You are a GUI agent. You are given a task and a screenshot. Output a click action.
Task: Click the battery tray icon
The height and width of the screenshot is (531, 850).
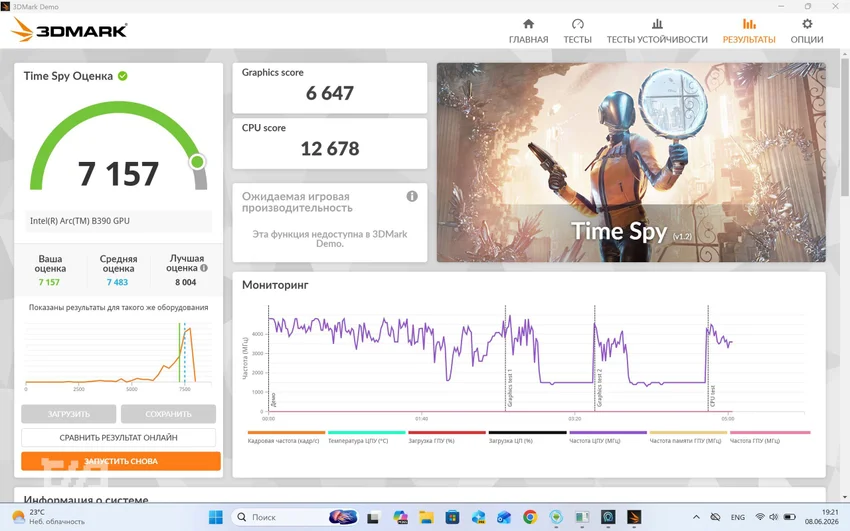tap(790, 517)
